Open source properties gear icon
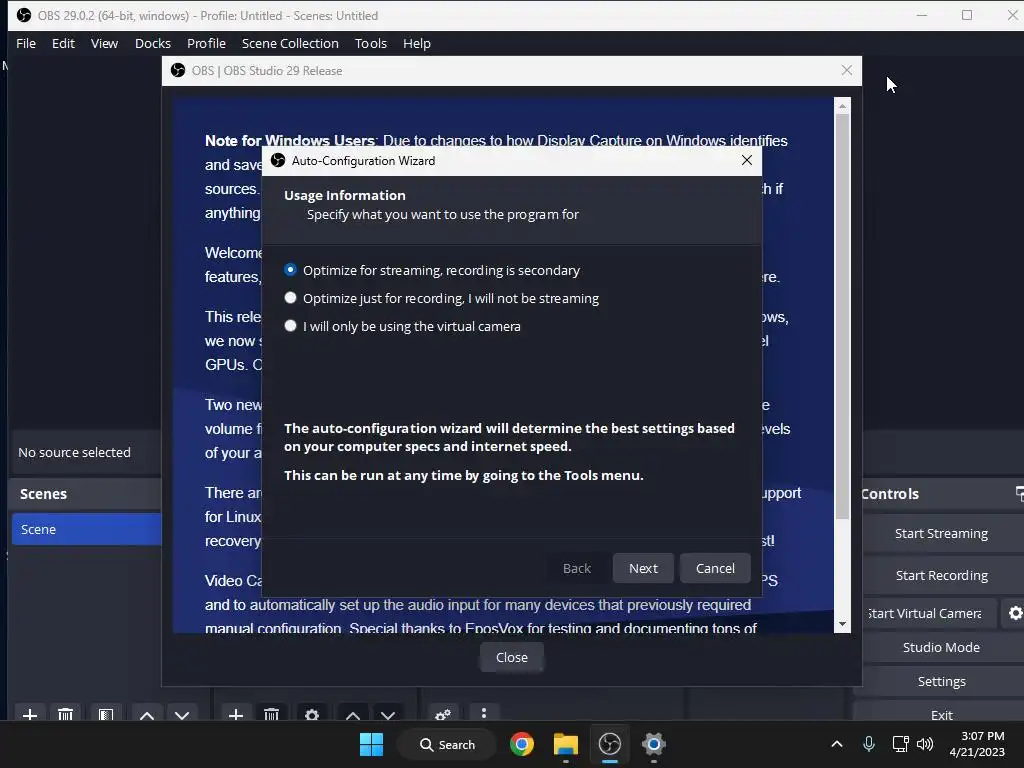The height and width of the screenshot is (768, 1024). [312, 714]
